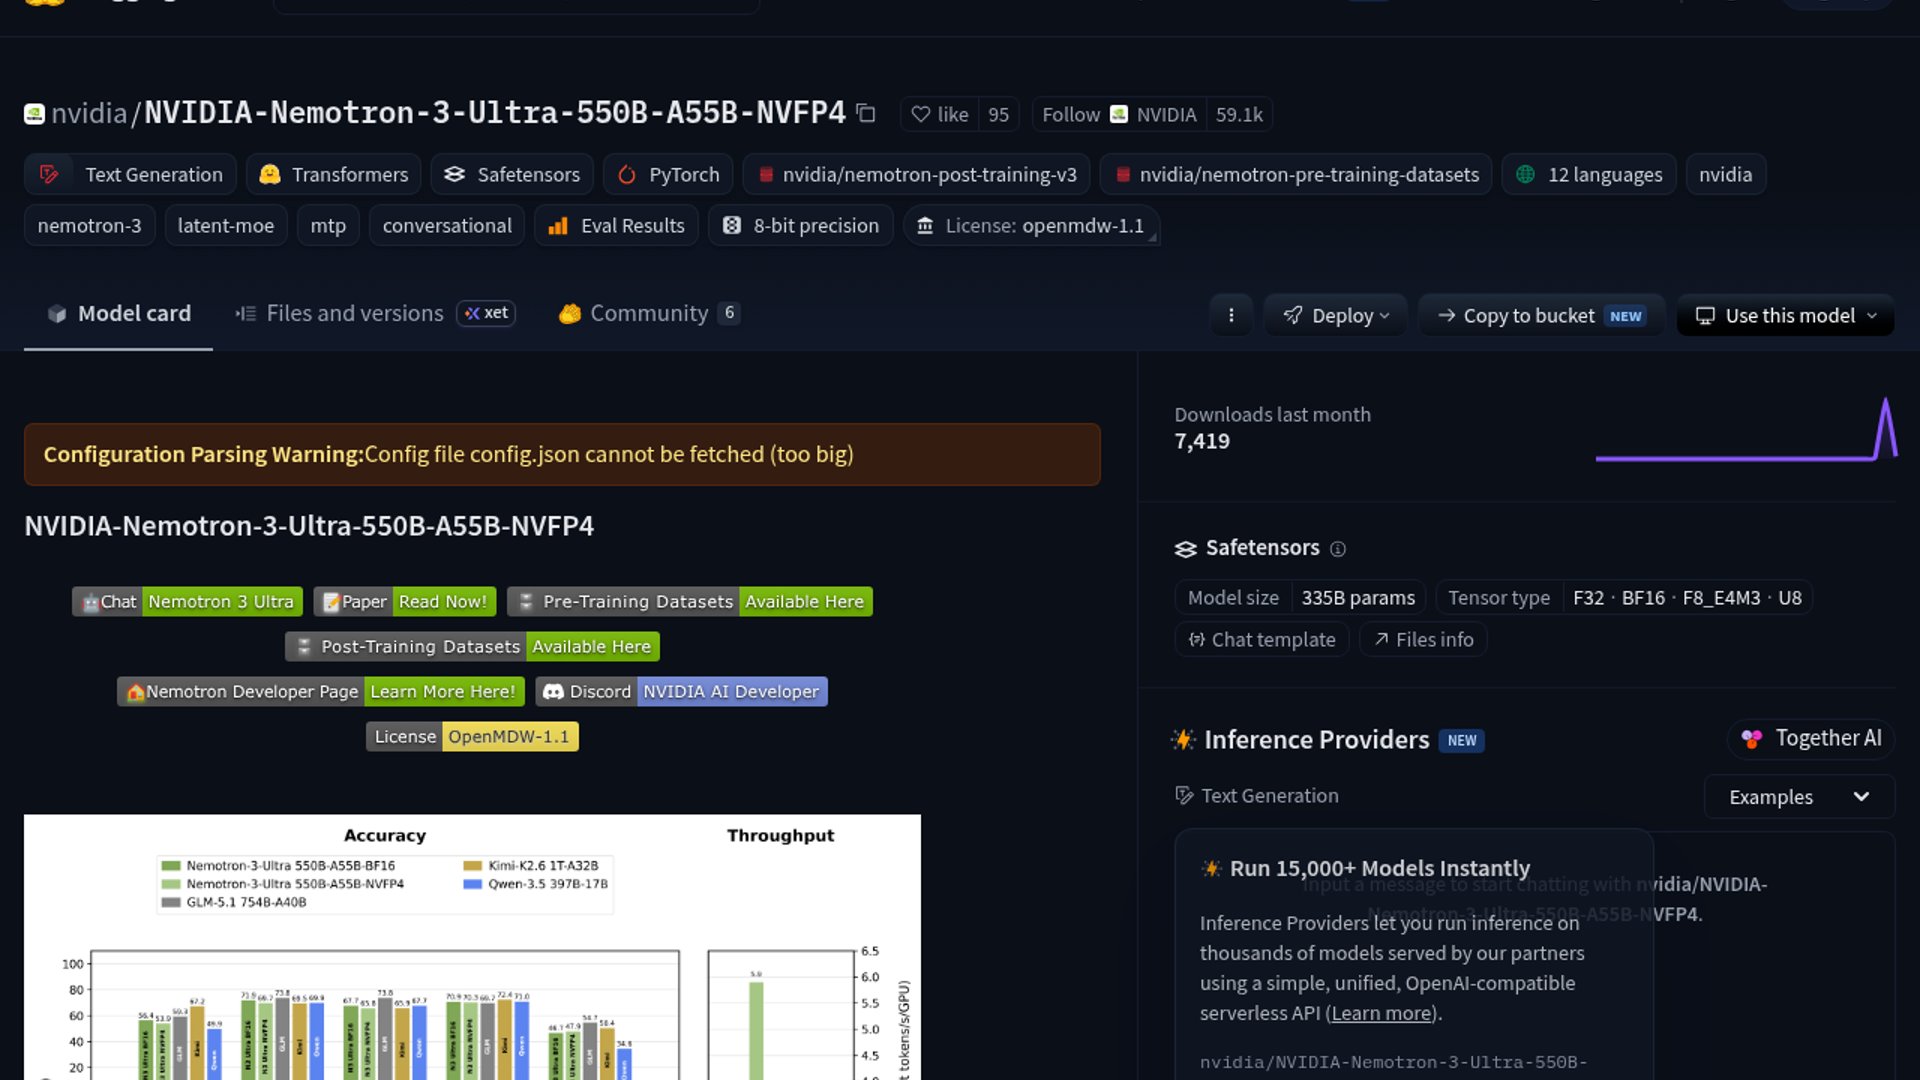Click the PyTorch flame icon

pyautogui.click(x=627, y=174)
